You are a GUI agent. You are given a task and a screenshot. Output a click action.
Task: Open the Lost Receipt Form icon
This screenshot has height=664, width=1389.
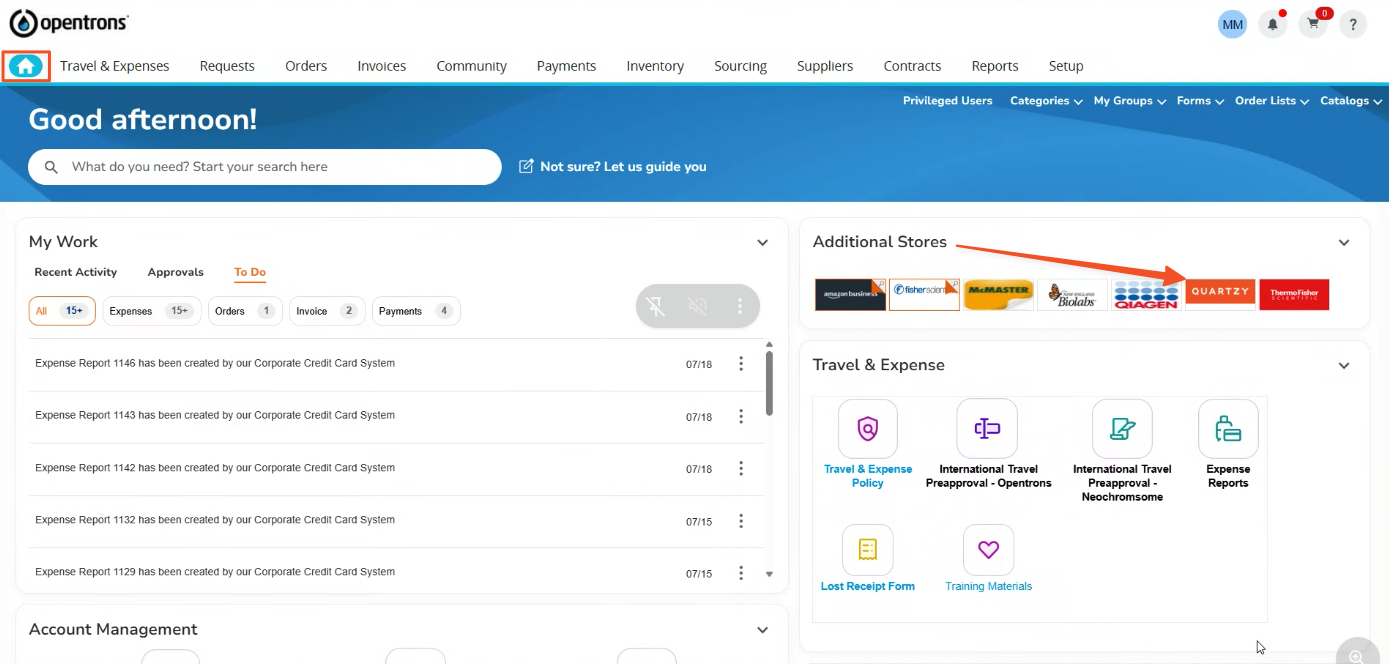(868, 550)
